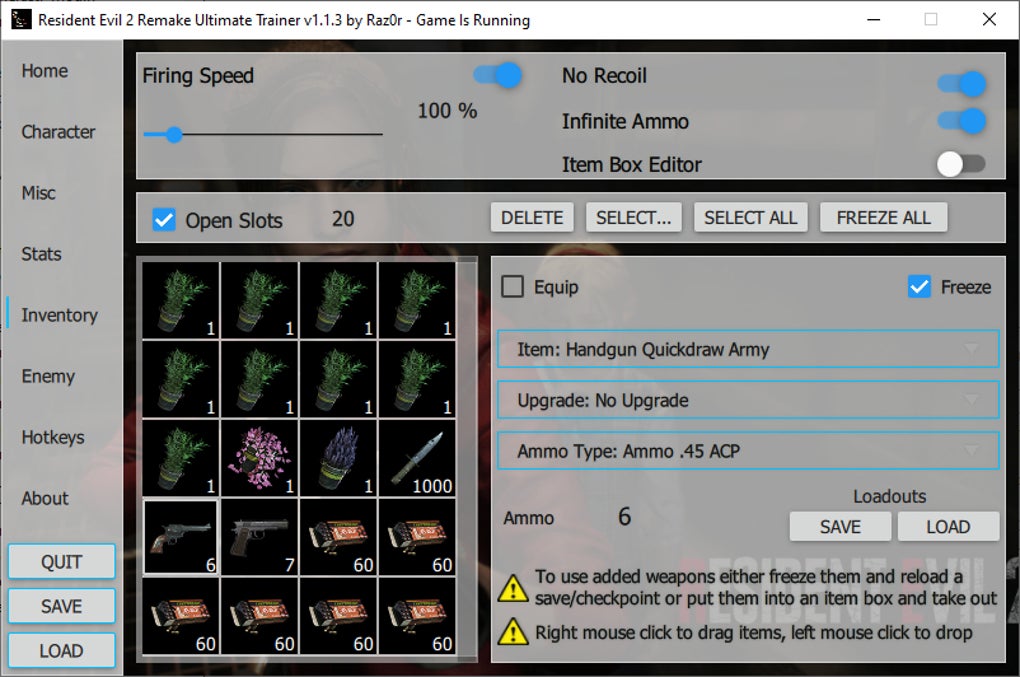This screenshot has height=677, width=1020.
Task: Select the pink red herb inventory slot
Action: [260, 458]
